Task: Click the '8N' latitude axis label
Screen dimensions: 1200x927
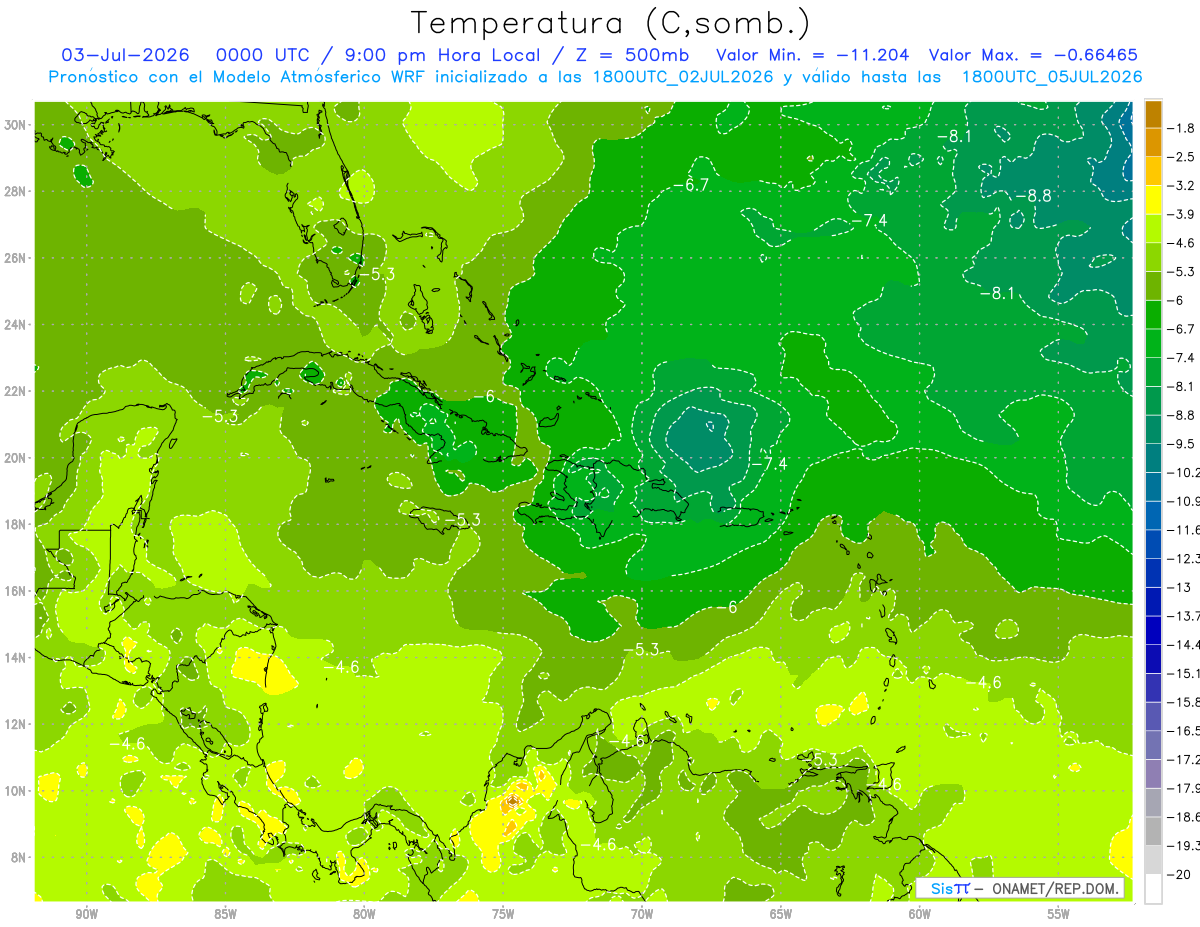Action: coord(18,857)
